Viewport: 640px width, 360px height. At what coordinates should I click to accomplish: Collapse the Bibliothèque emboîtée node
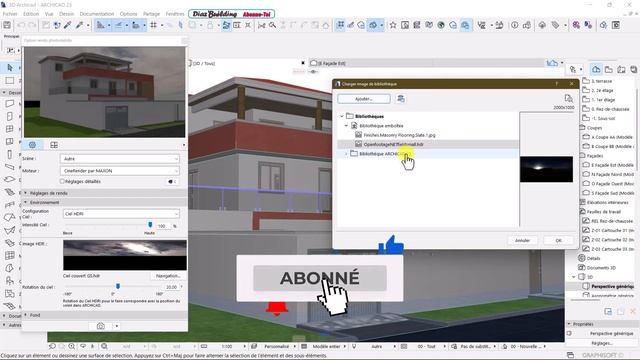[x=347, y=126]
